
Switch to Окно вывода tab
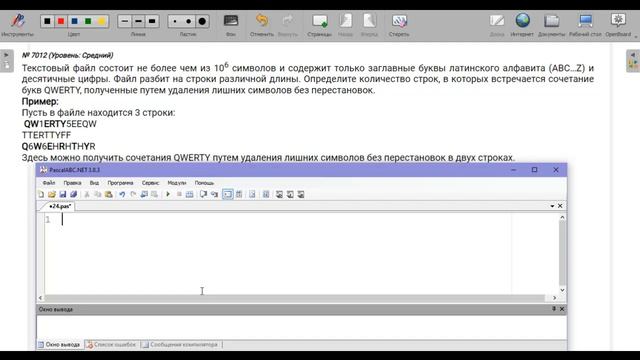point(60,345)
